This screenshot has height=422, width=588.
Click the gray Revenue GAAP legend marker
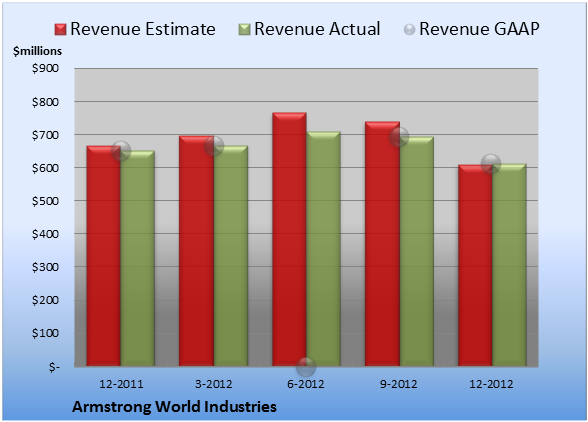(410, 30)
